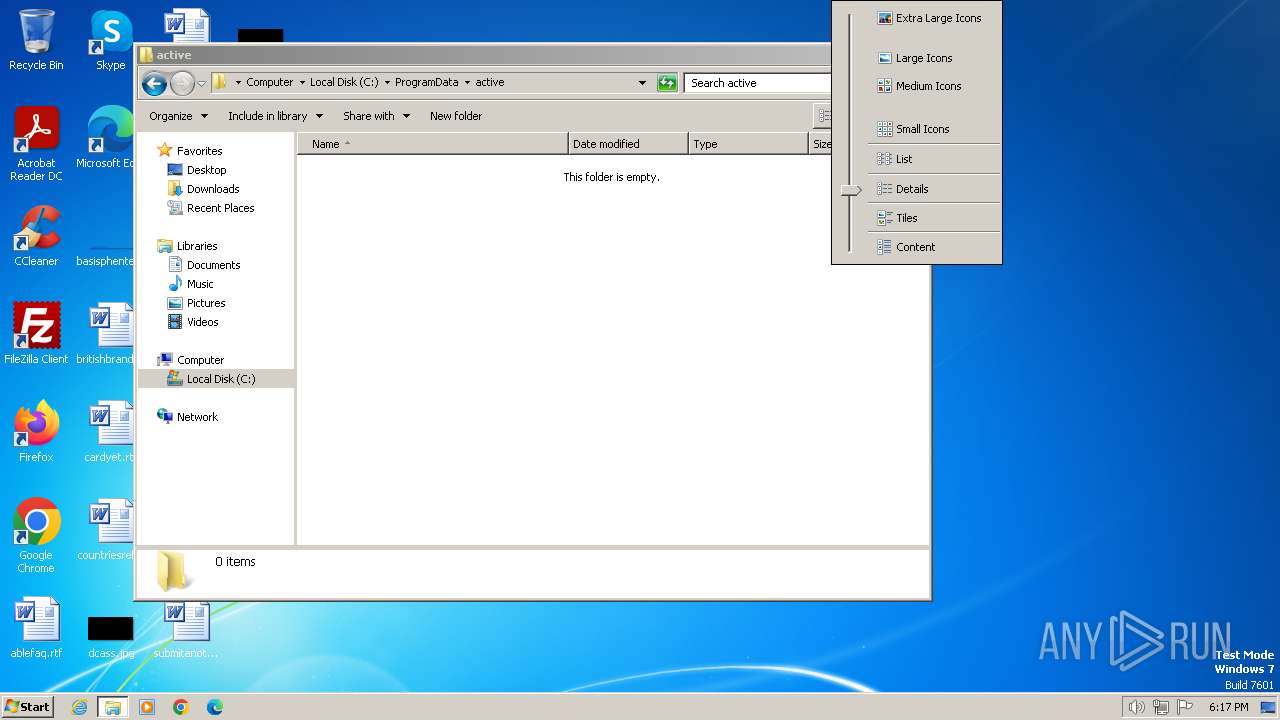Screen dimensions: 1280x720
Task: Select Details view option
Action: click(x=903, y=189)
